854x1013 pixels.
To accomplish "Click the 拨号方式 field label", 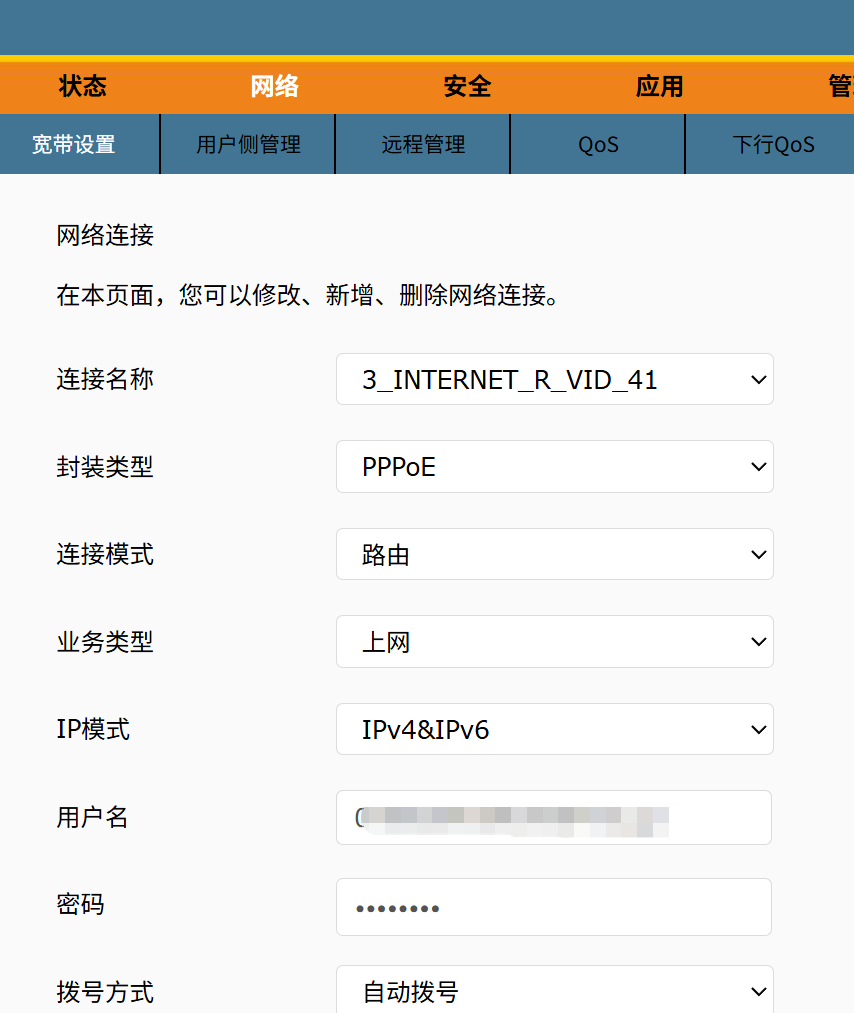I will 105,992.
